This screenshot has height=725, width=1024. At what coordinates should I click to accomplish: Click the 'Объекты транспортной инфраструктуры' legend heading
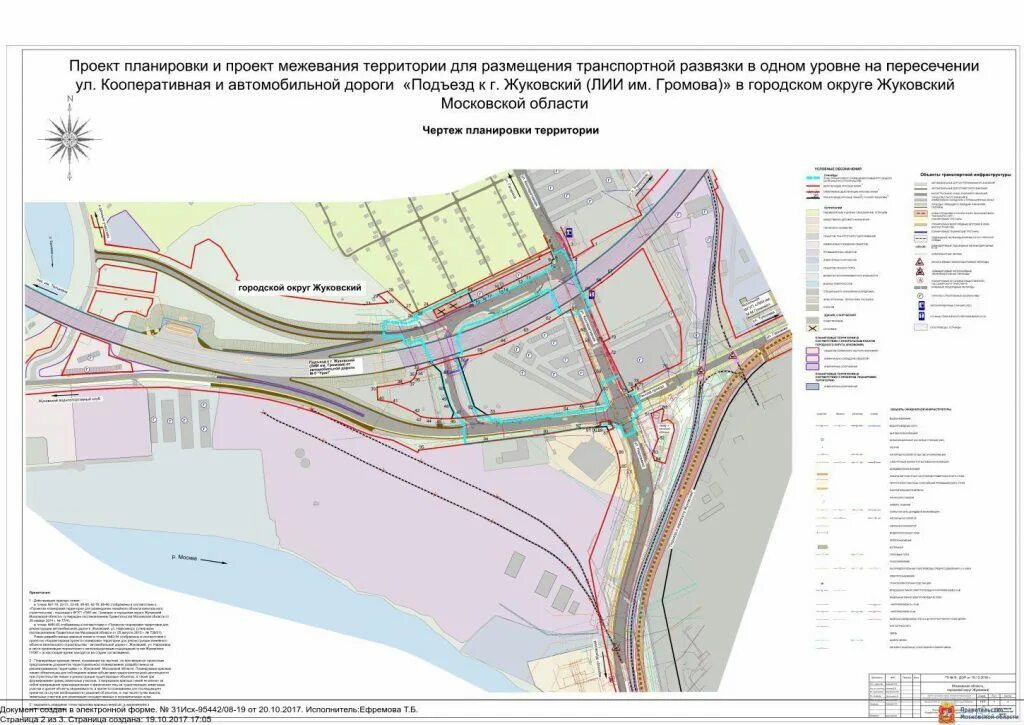point(965,175)
